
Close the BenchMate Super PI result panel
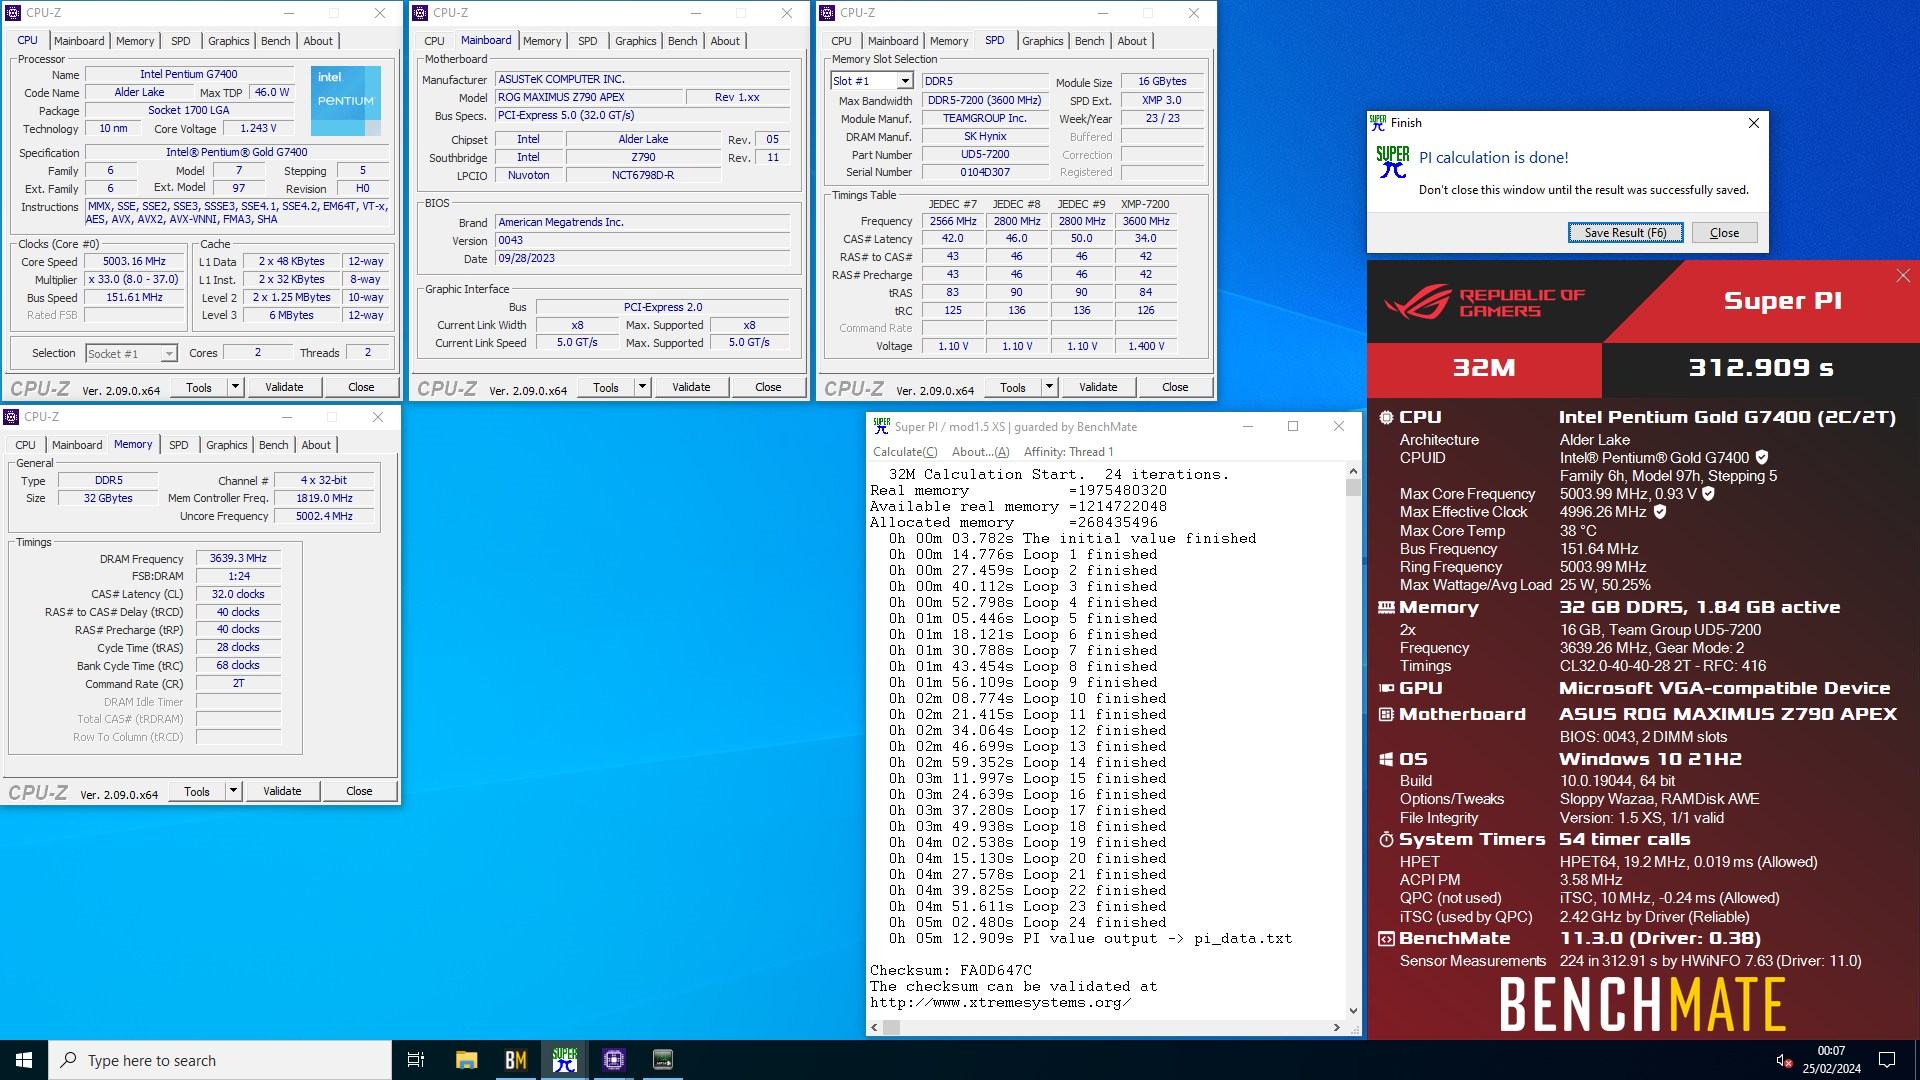[1902, 276]
